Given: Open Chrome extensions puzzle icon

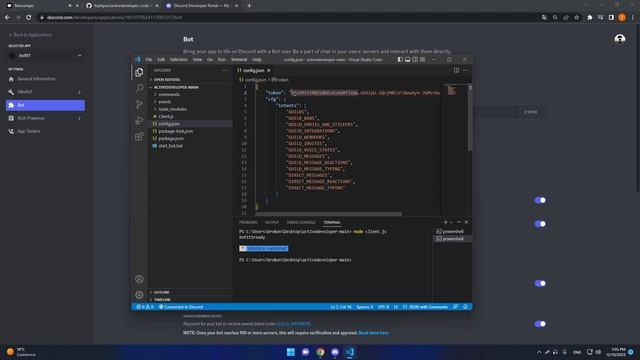Looking at the screenshot, I should pos(590,18).
